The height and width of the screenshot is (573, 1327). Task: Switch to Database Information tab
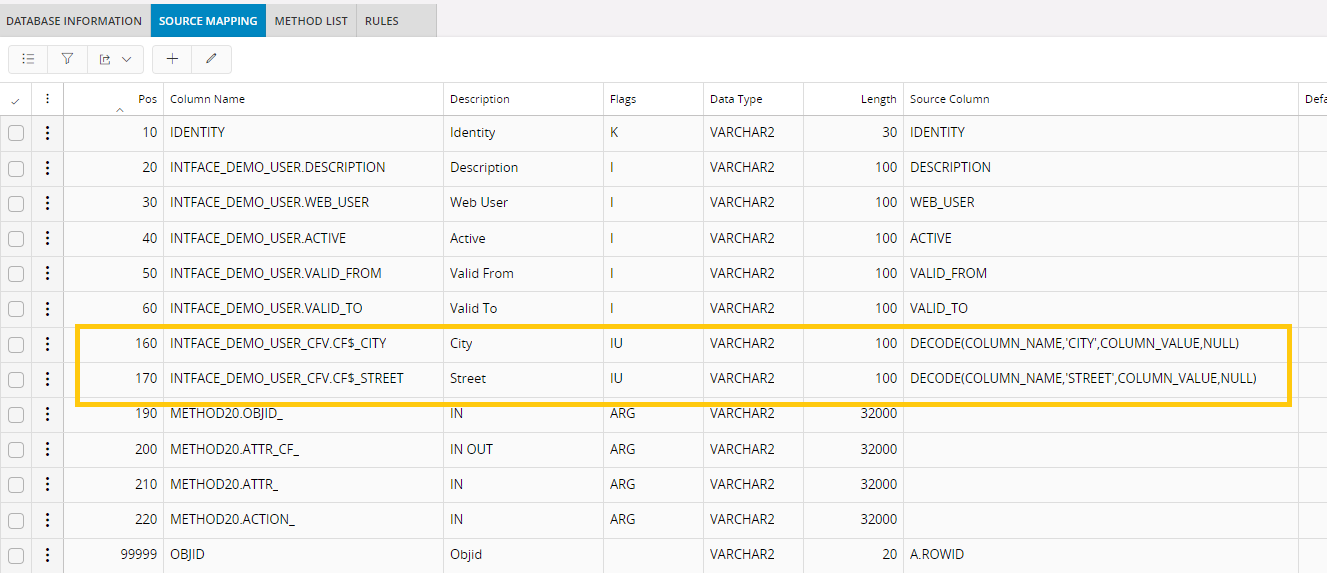pos(74,21)
